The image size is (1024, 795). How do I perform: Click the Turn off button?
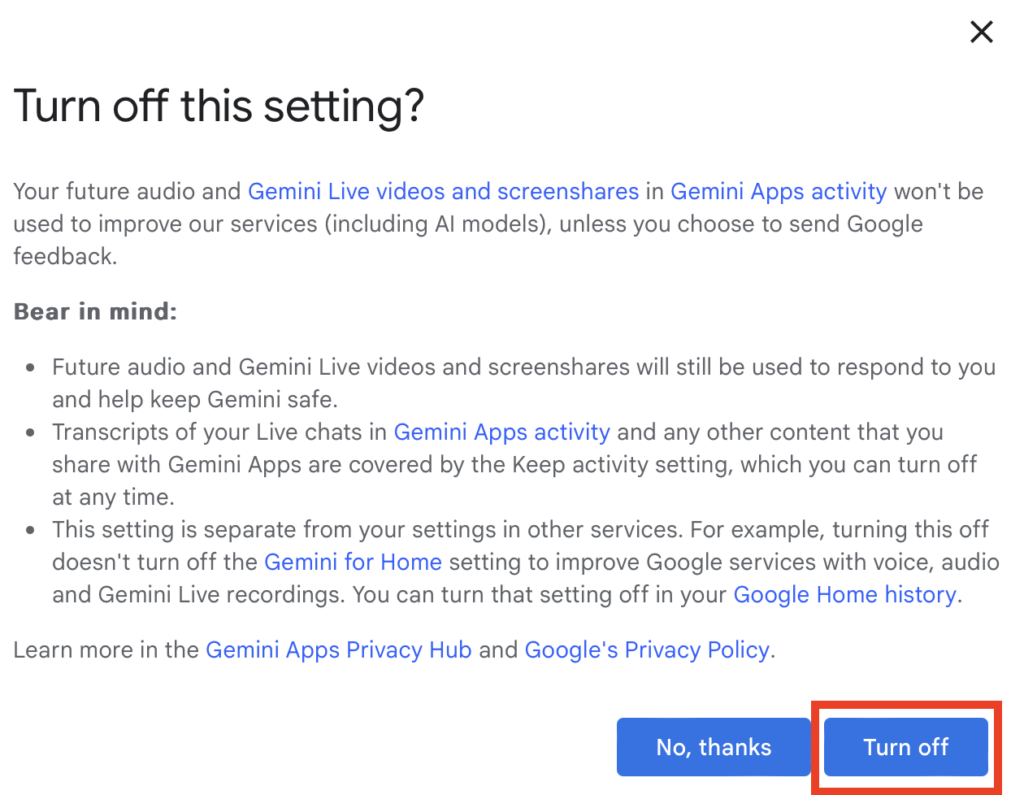click(x=906, y=747)
